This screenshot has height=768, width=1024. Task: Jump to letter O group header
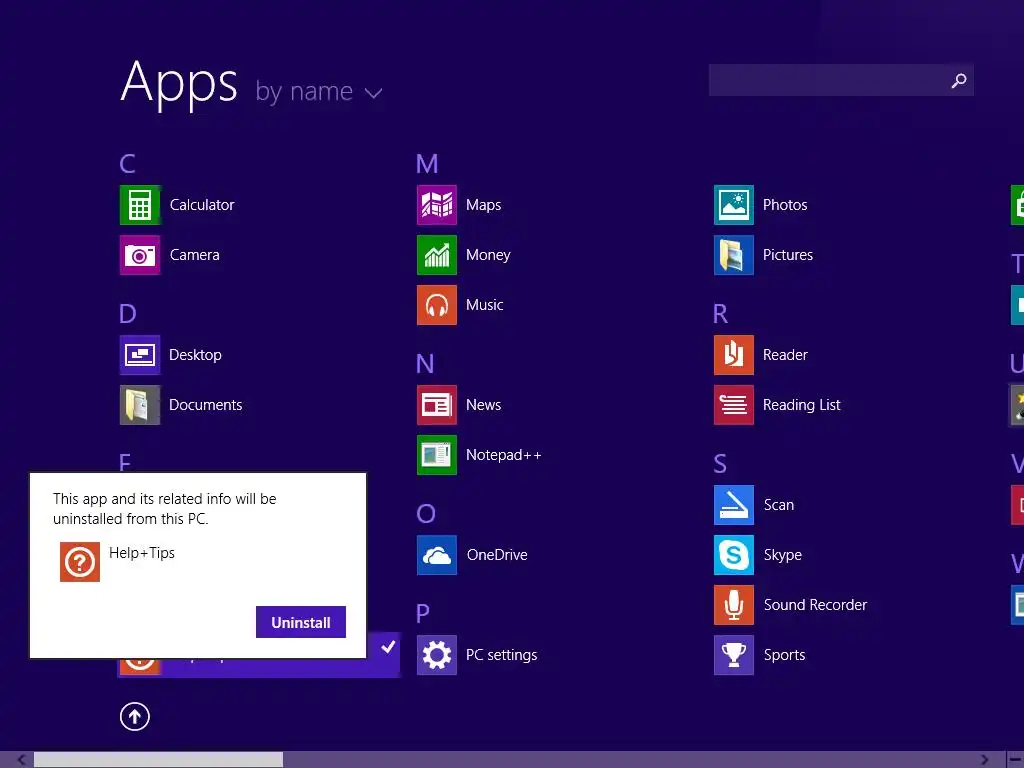pyautogui.click(x=426, y=514)
